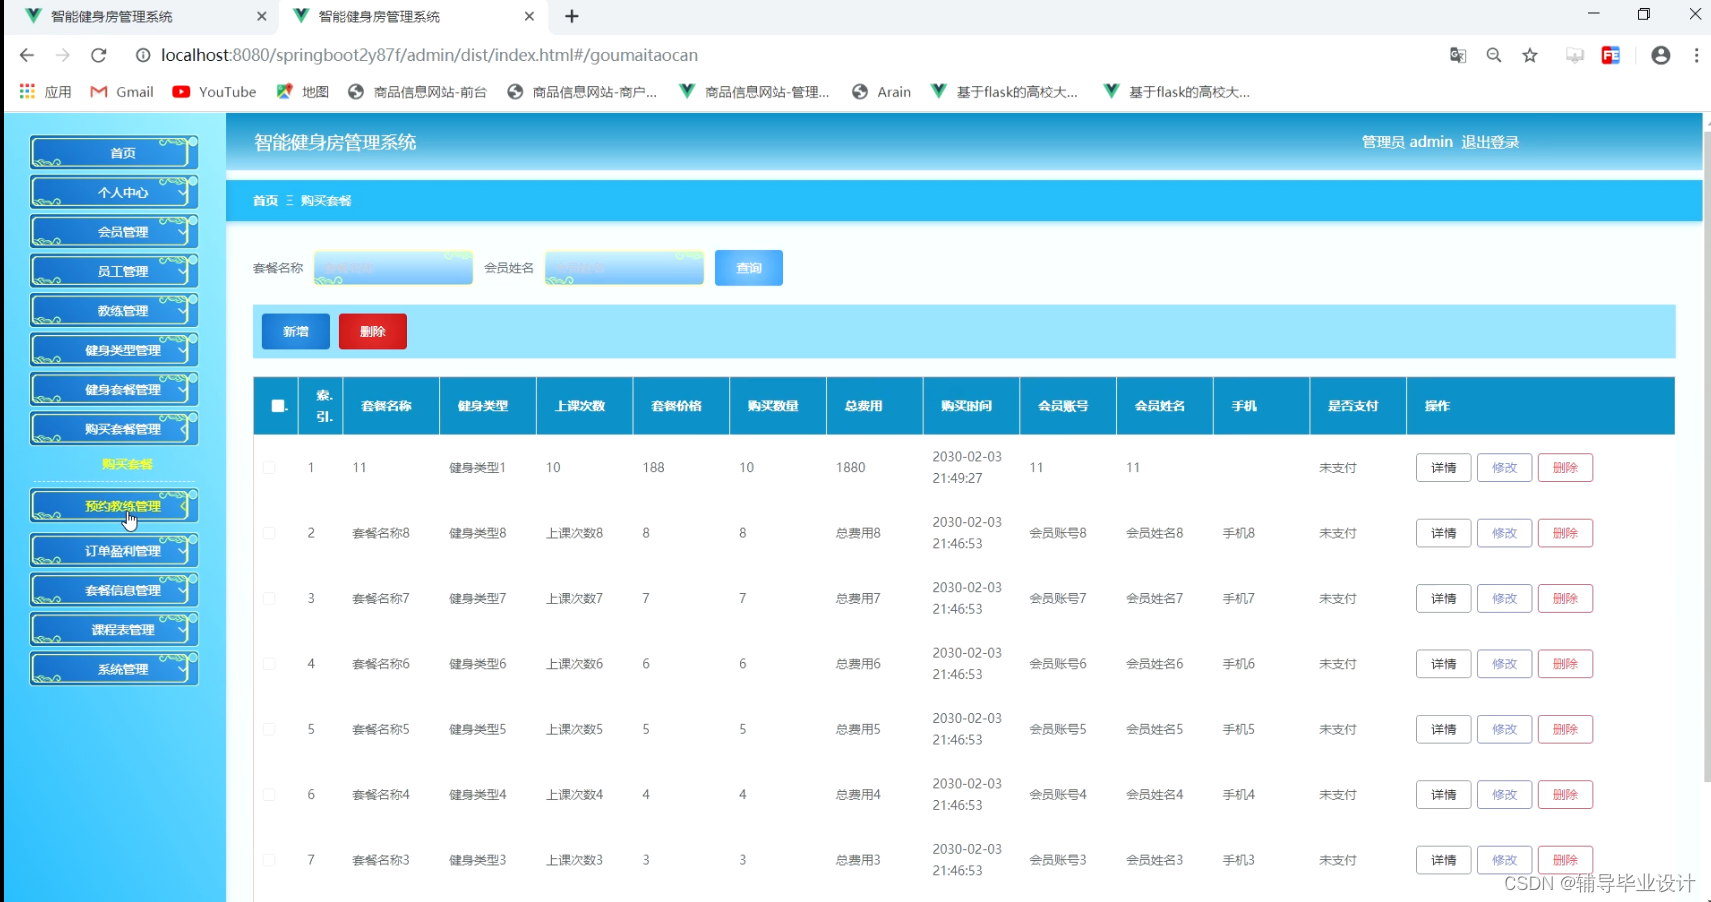Click 删除 for row 套餐名称7
The width and height of the screenshot is (1711, 902).
[x=1565, y=598]
